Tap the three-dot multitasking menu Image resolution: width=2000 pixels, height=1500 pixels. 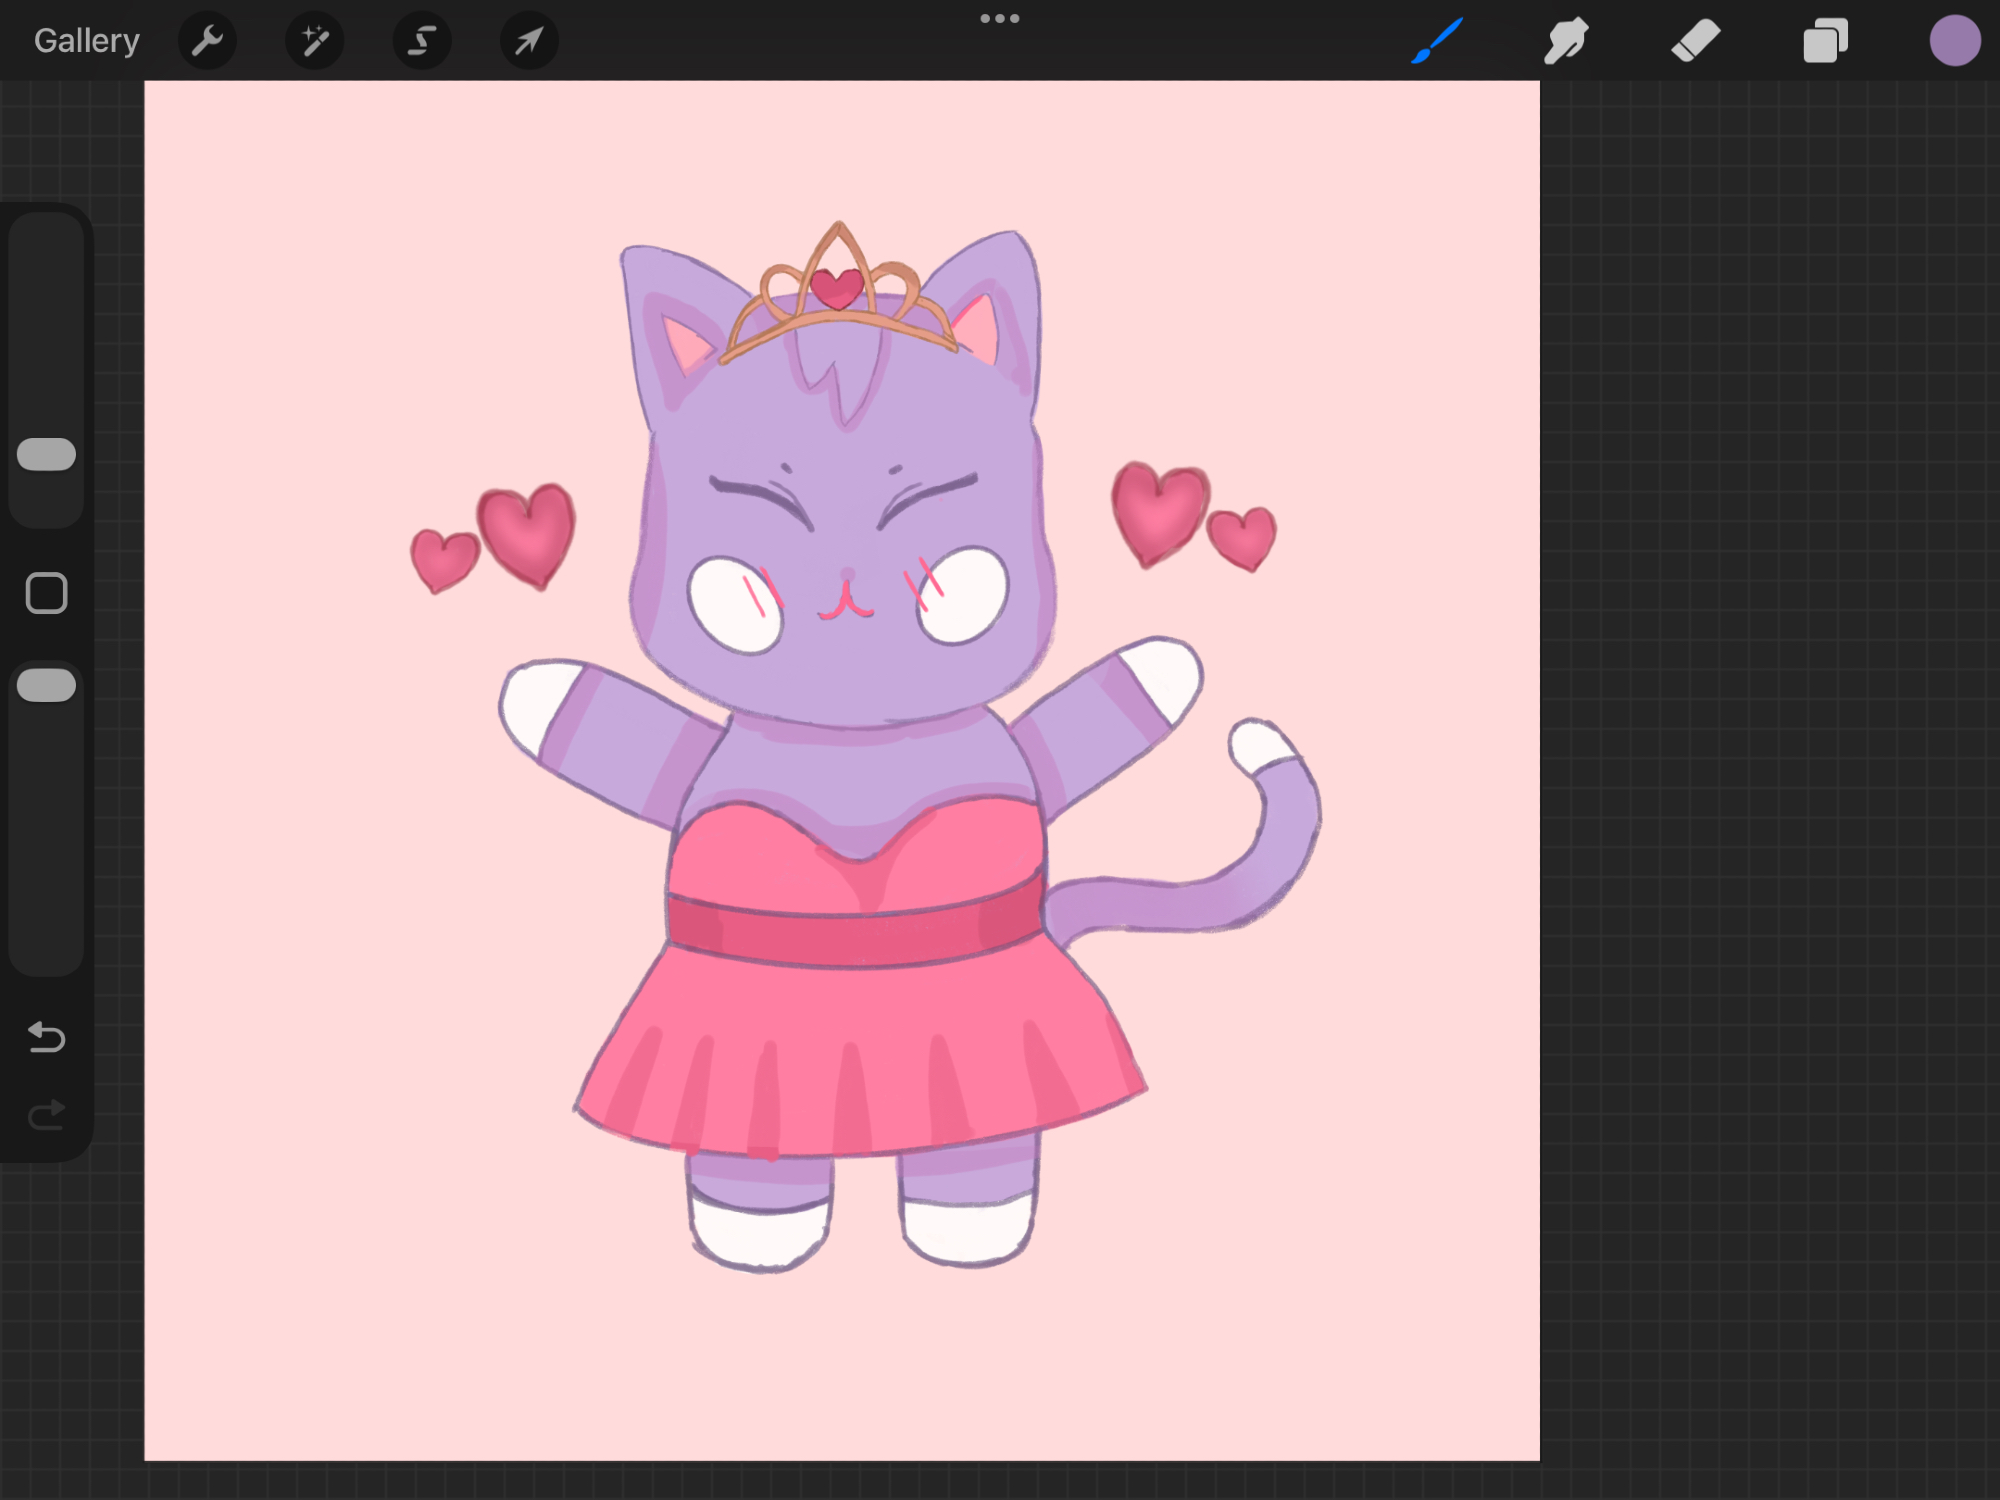pyautogui.click(x=999, y=19)
